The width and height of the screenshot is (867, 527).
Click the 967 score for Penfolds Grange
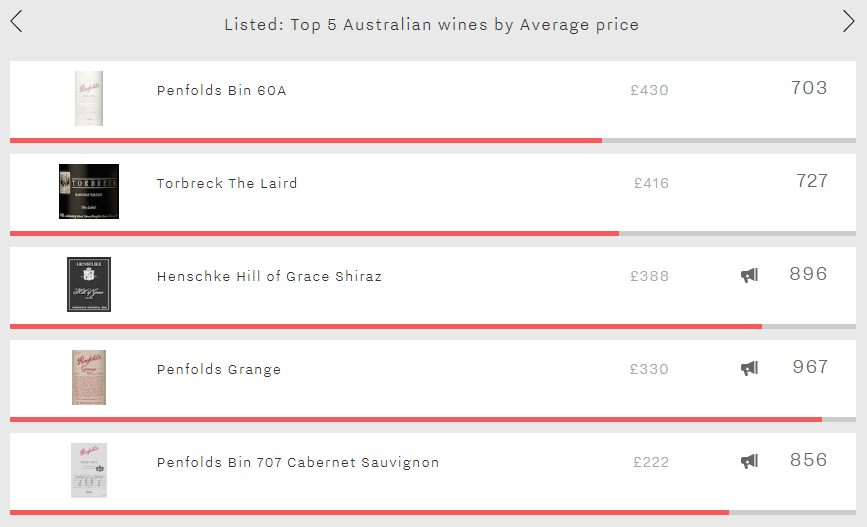pyautogui.click(x=810, y=367)
